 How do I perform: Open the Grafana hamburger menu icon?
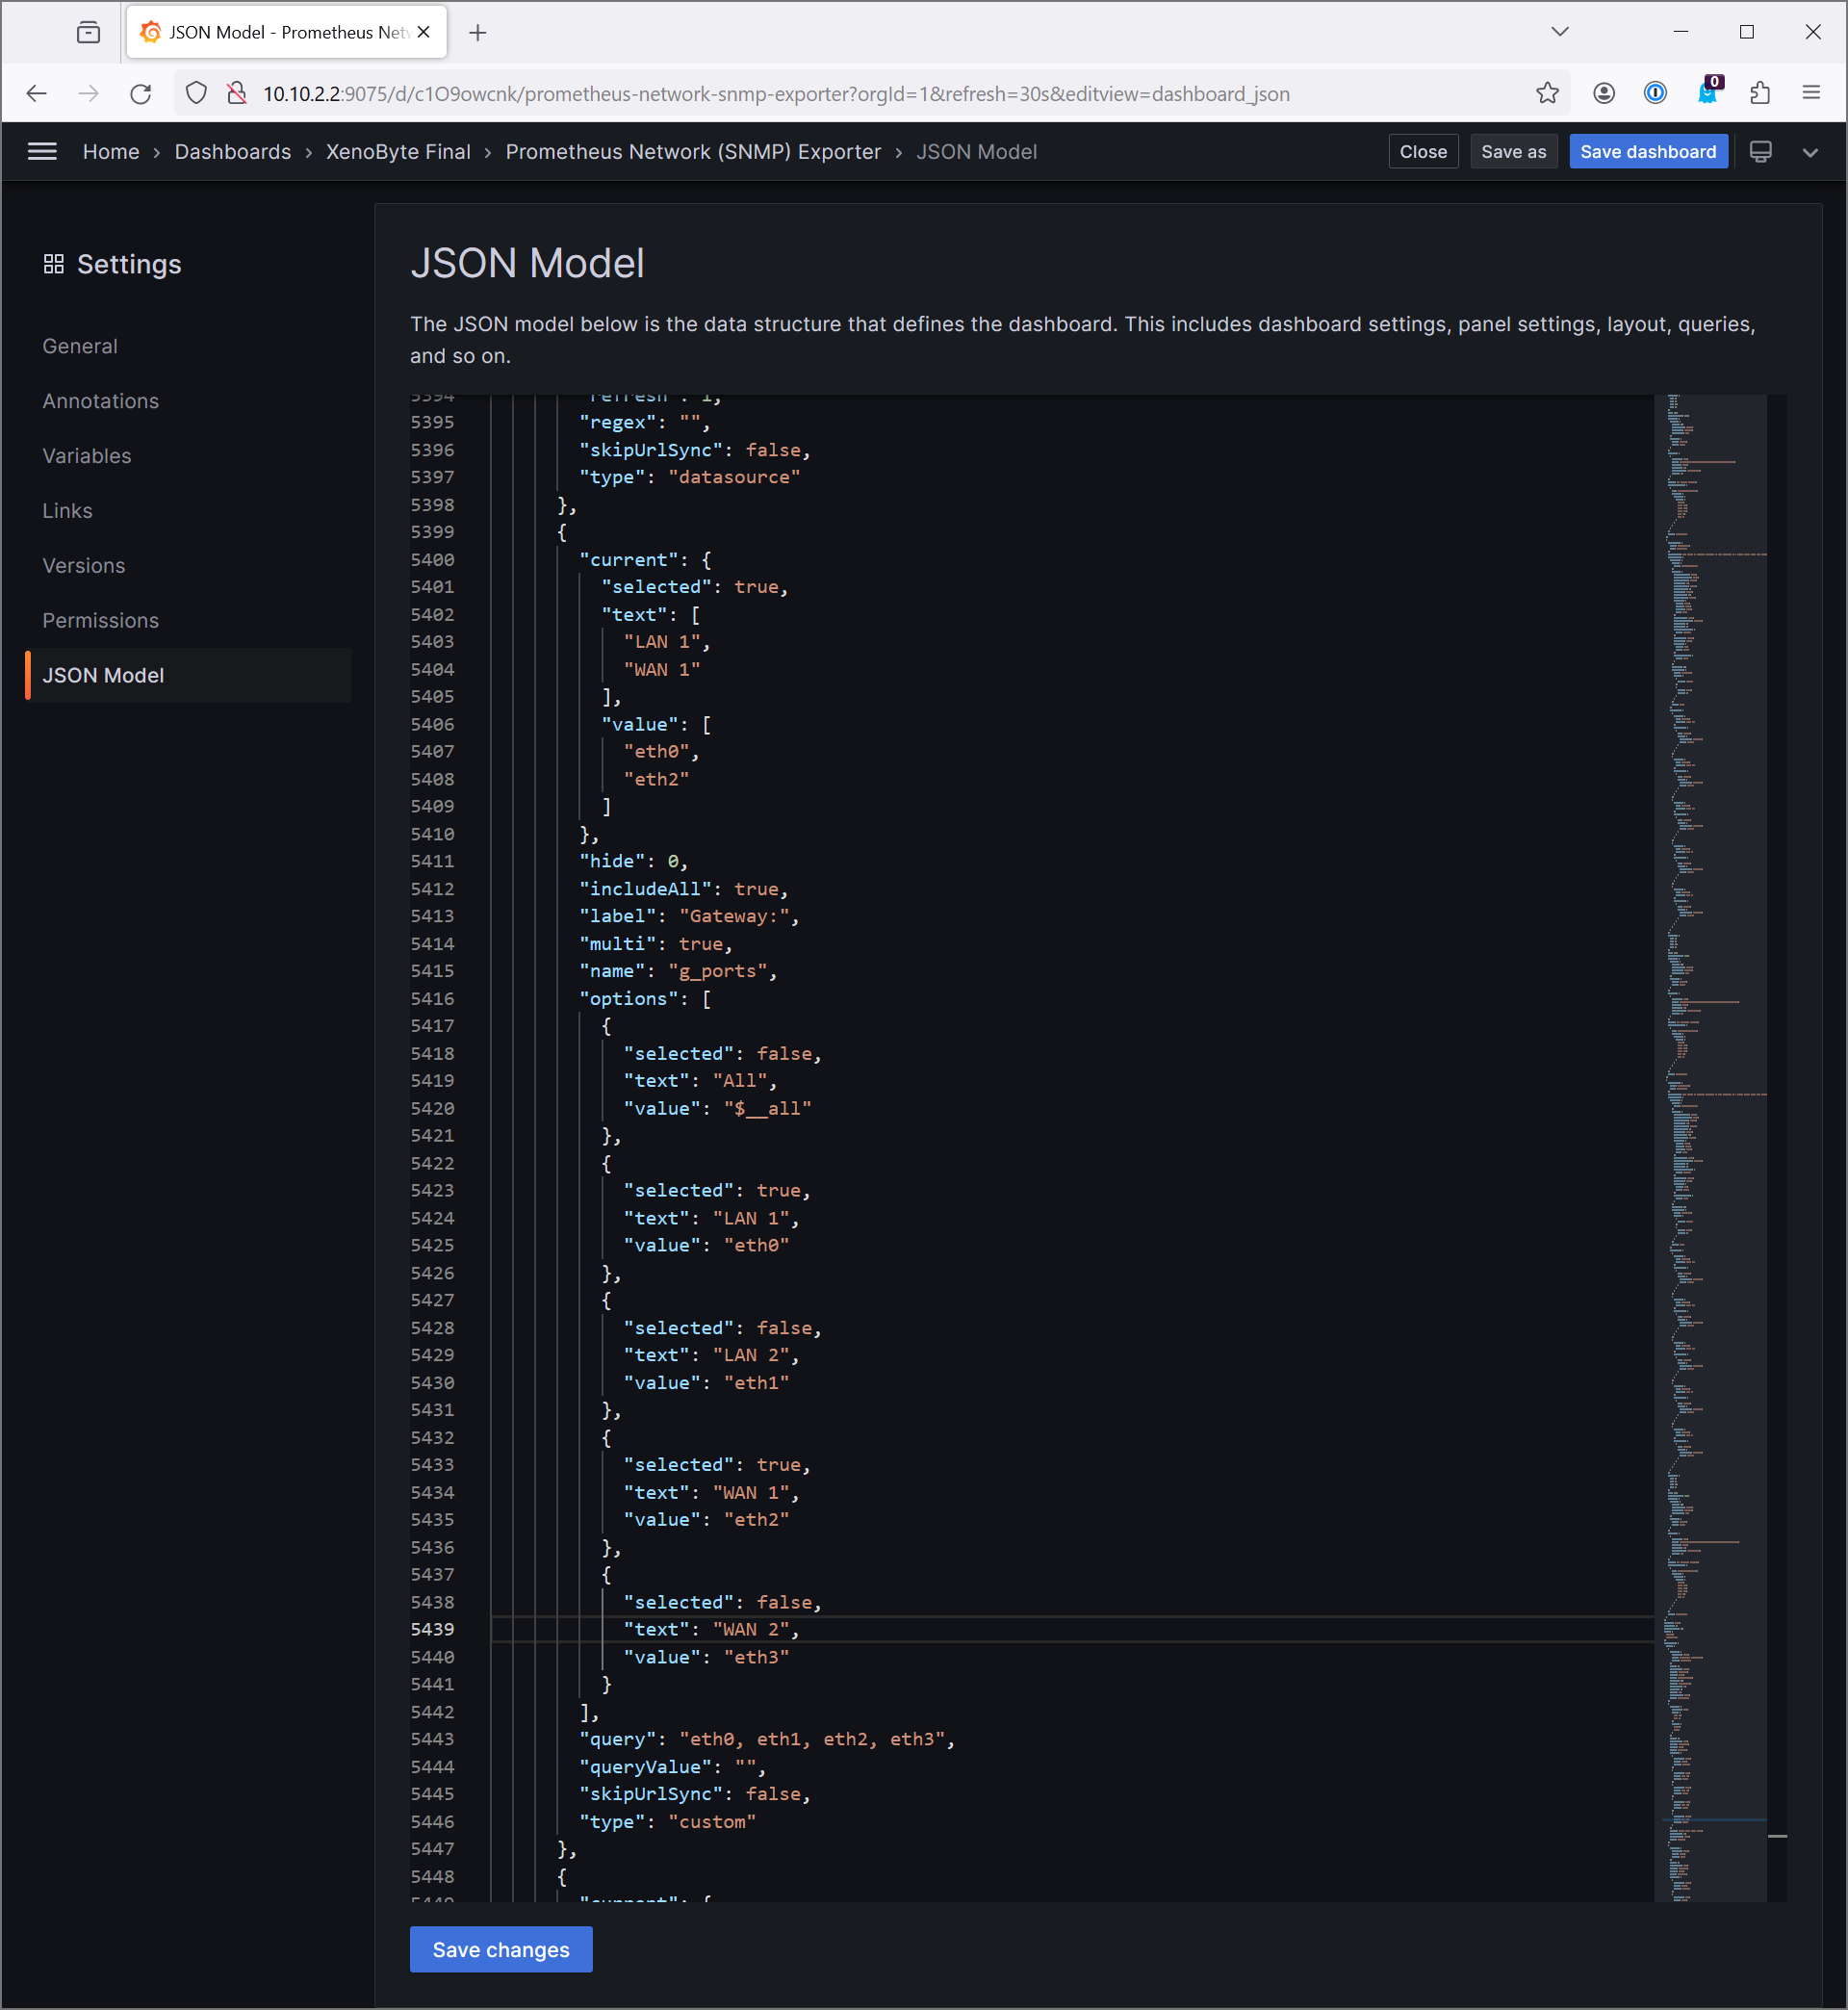coord(42,152)
